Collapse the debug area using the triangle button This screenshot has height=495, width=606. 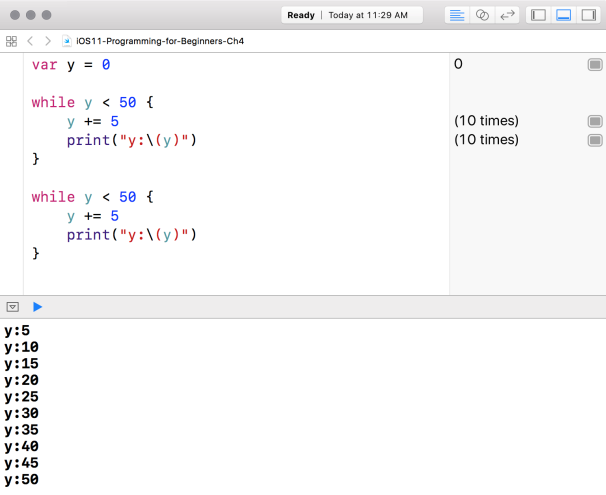point(13,307)
